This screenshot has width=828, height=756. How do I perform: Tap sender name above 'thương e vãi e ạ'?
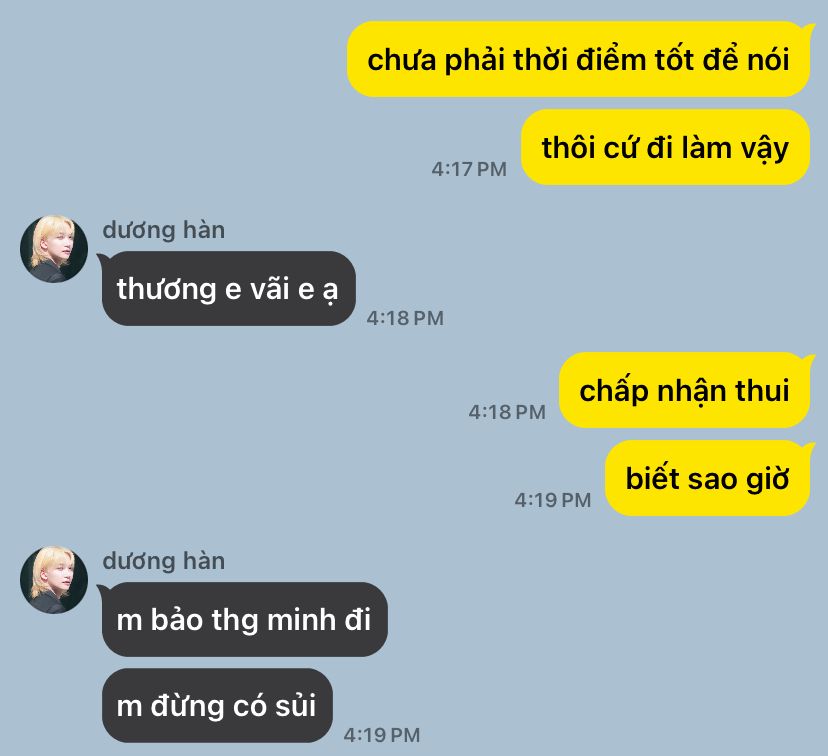click(x=164, y=230)
